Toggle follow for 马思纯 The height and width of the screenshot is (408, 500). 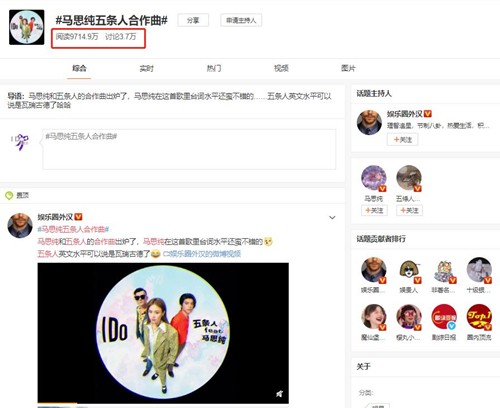(x=374, y=210)
